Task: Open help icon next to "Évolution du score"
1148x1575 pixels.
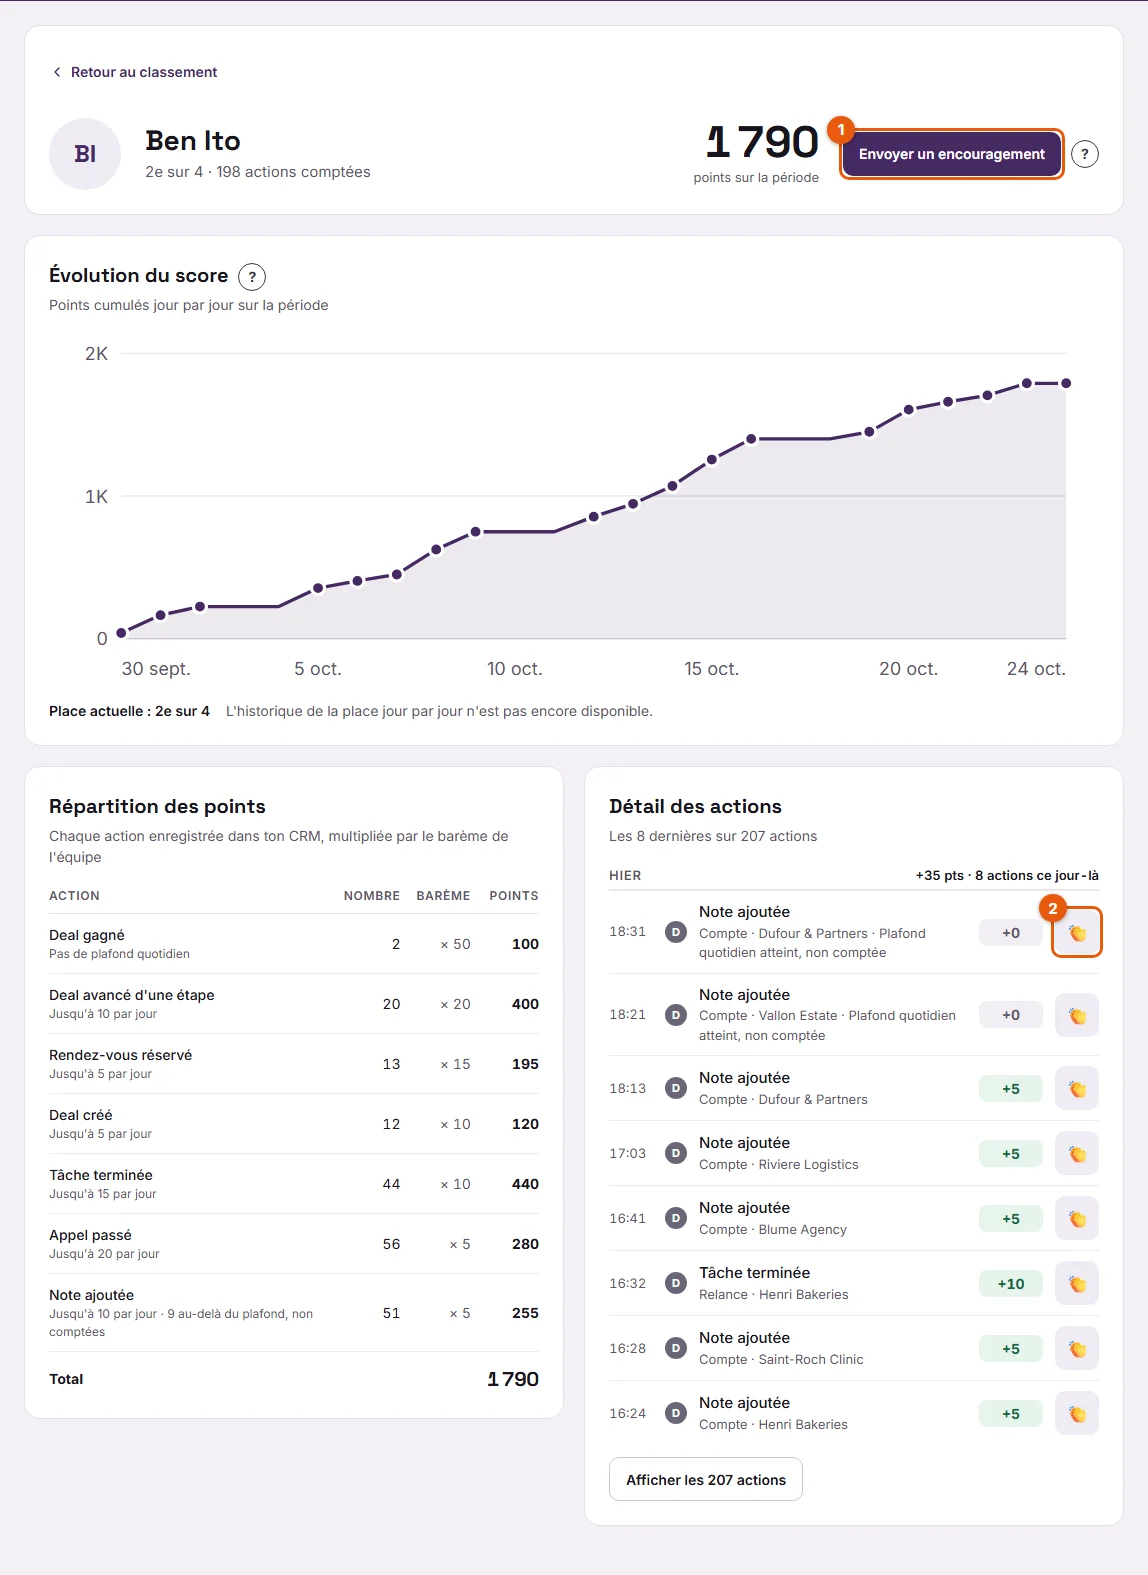Action: pos(252,277)
